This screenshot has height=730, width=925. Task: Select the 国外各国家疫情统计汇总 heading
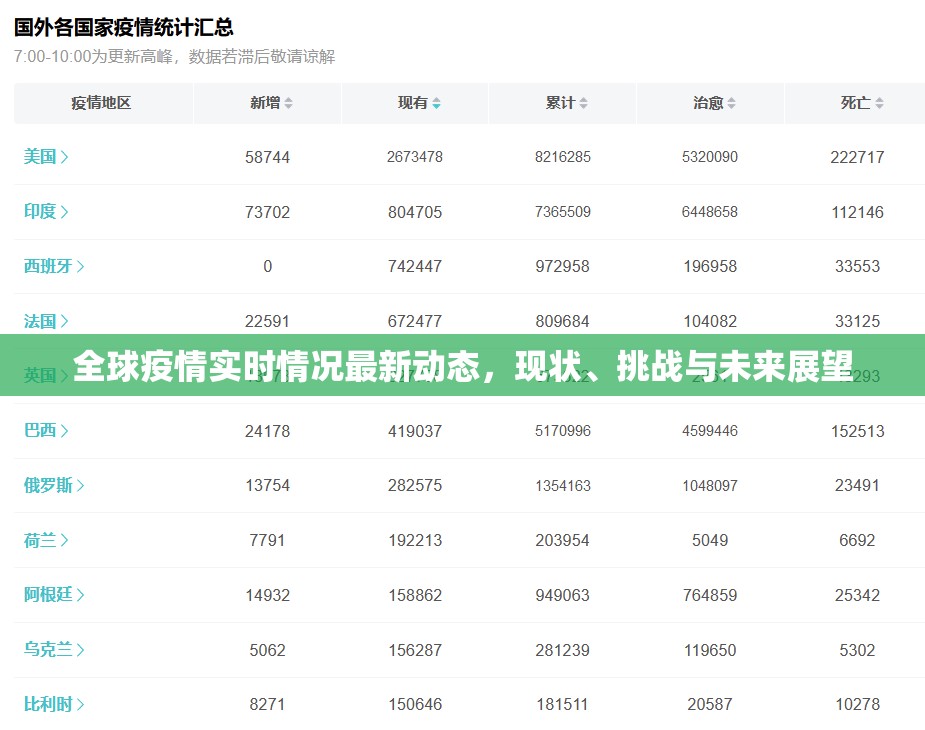coord(124,27)
